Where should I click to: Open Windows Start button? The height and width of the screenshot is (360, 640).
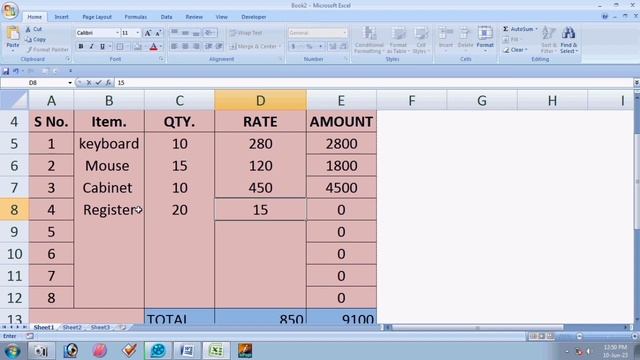coord(12,351)
